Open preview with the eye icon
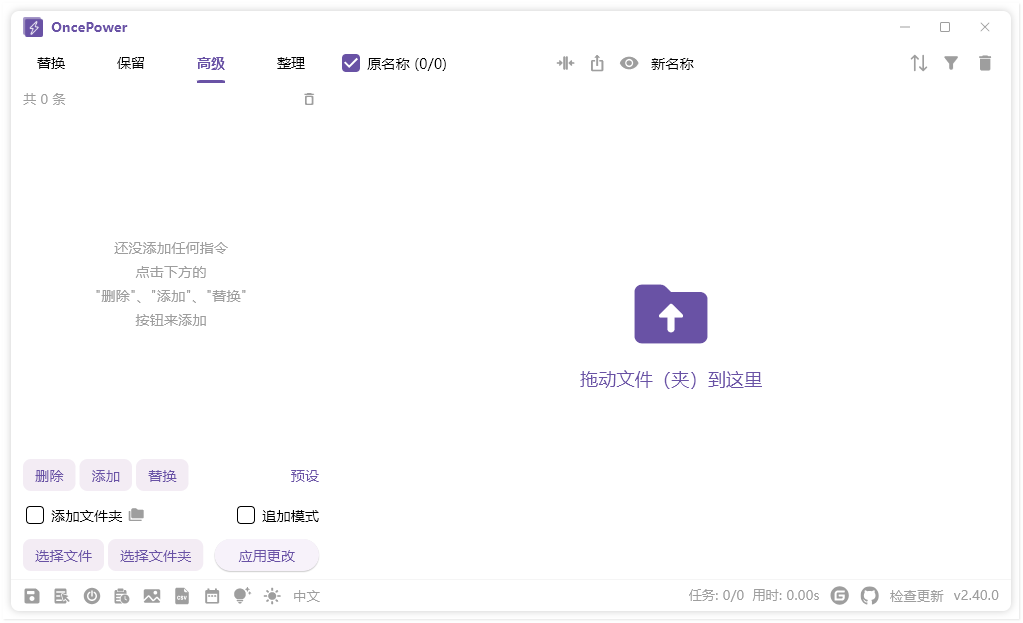The width and height of the screenshot is (1023, 623). click(629, 62)
